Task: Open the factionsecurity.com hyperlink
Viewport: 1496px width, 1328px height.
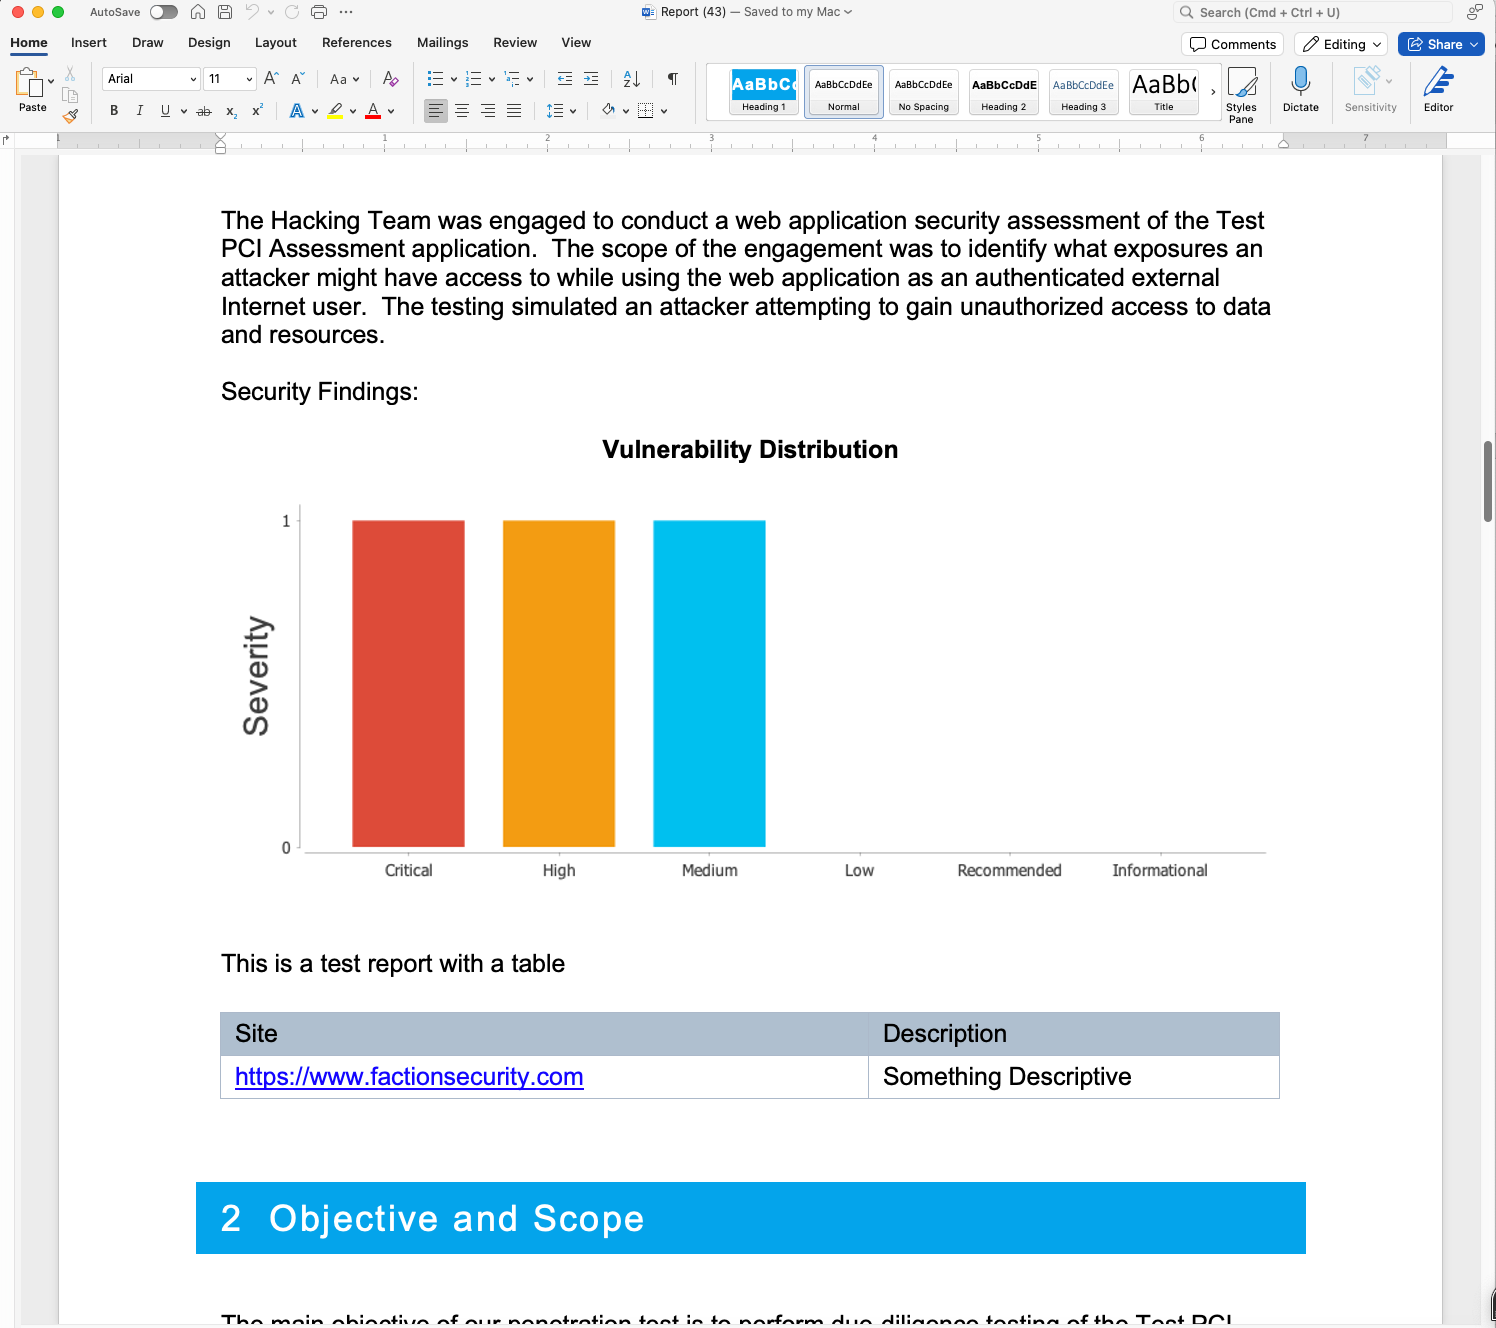Action: pyautogui.click(x=409, y=1077)
